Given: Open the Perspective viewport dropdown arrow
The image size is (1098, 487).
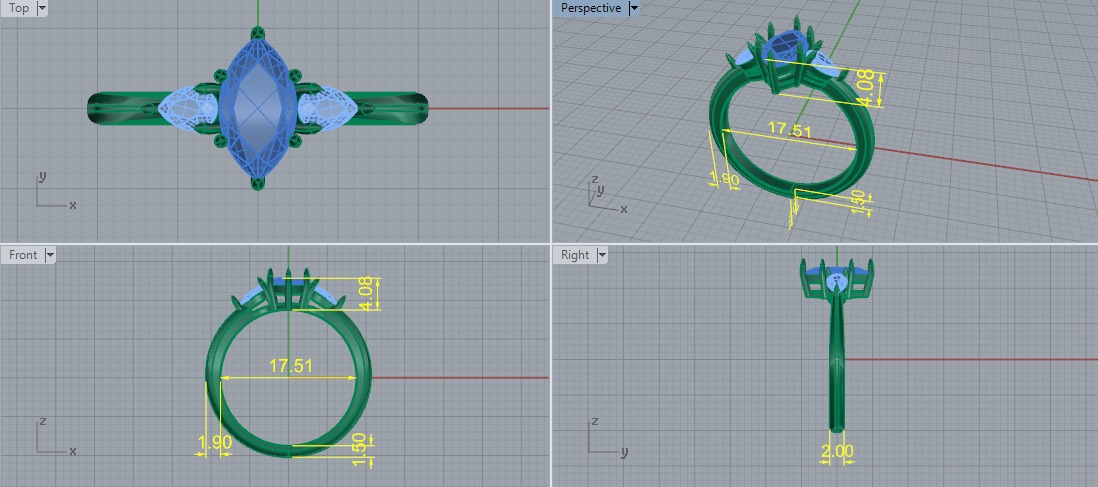Looking at the screenshot, I should point(634,8).
